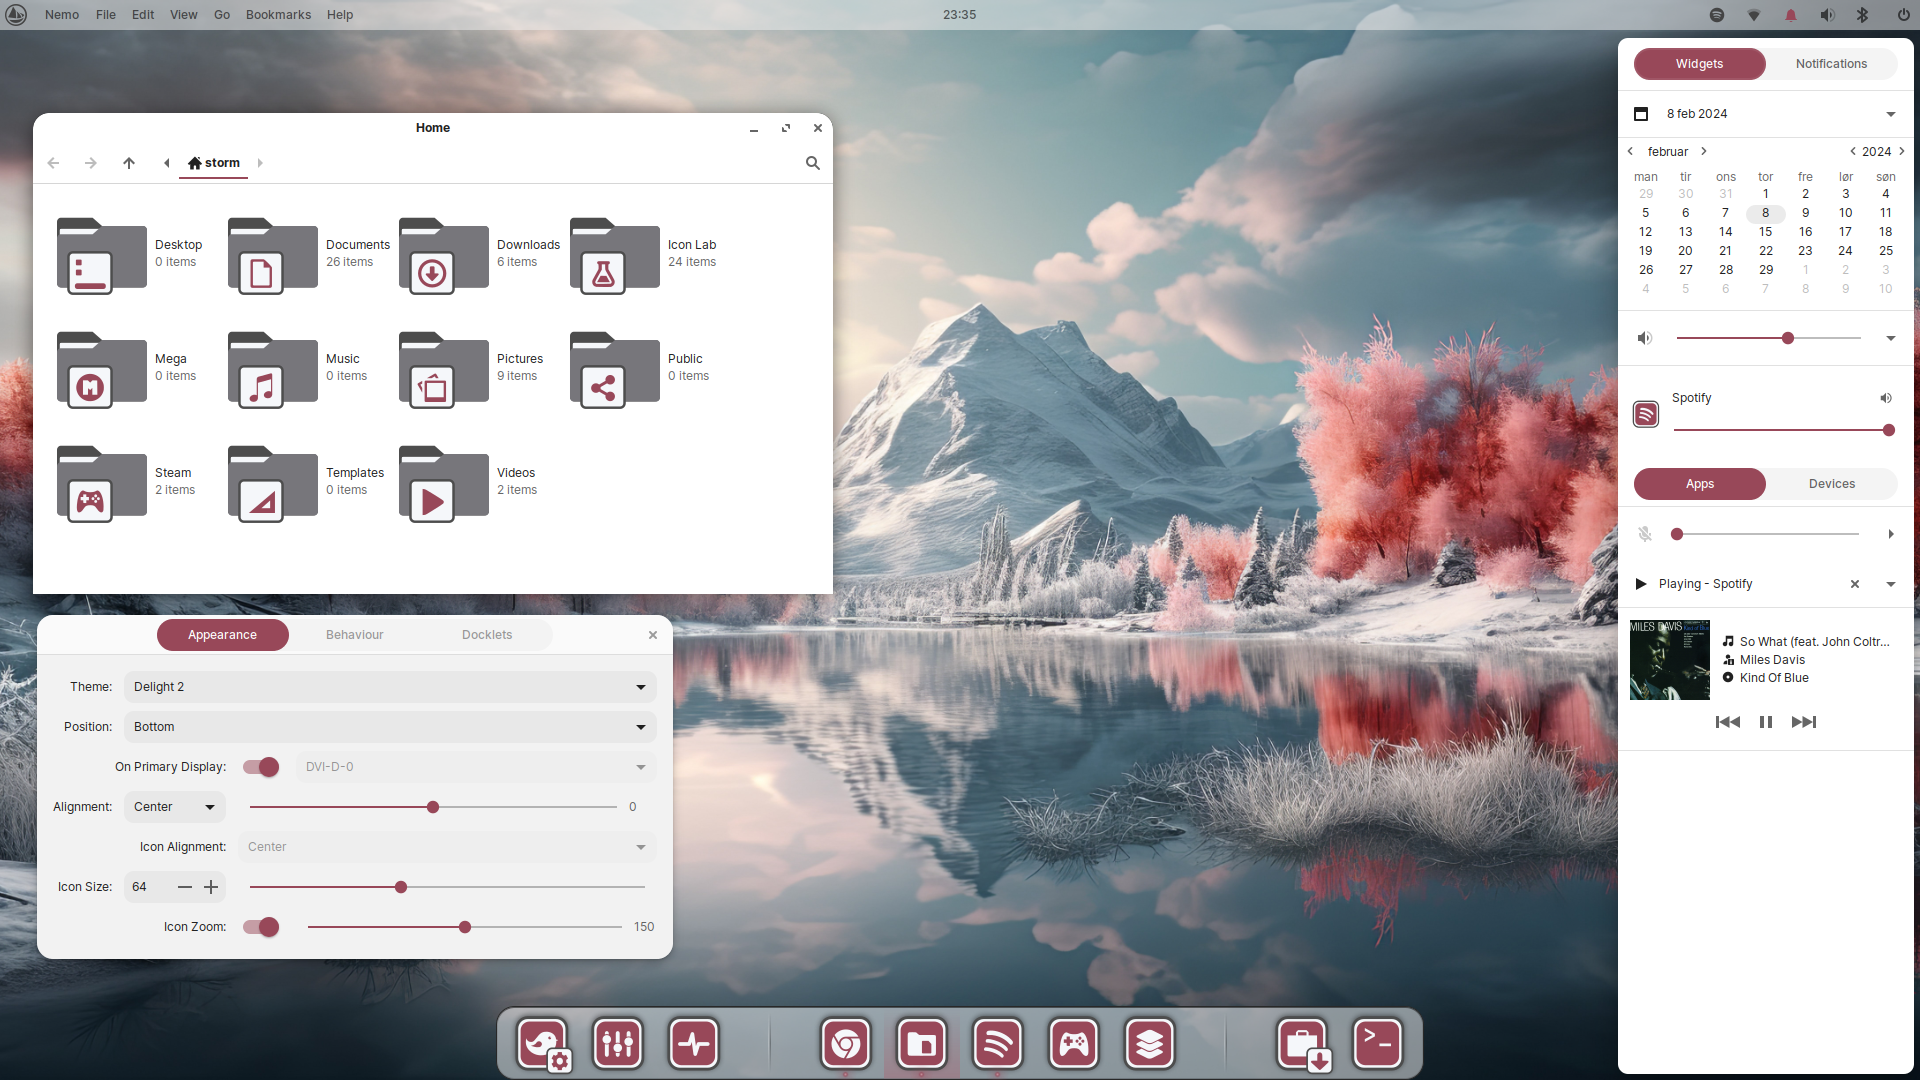Launch Chrome from the dock
The width and height of the screenshot is (1920, 1080).
pyautogui.click(x=845, y=1043)
